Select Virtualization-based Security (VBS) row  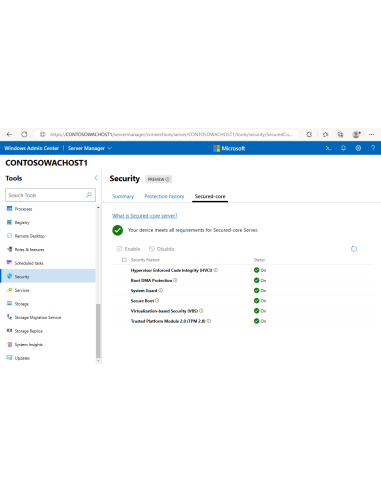(x=243, y=311)
